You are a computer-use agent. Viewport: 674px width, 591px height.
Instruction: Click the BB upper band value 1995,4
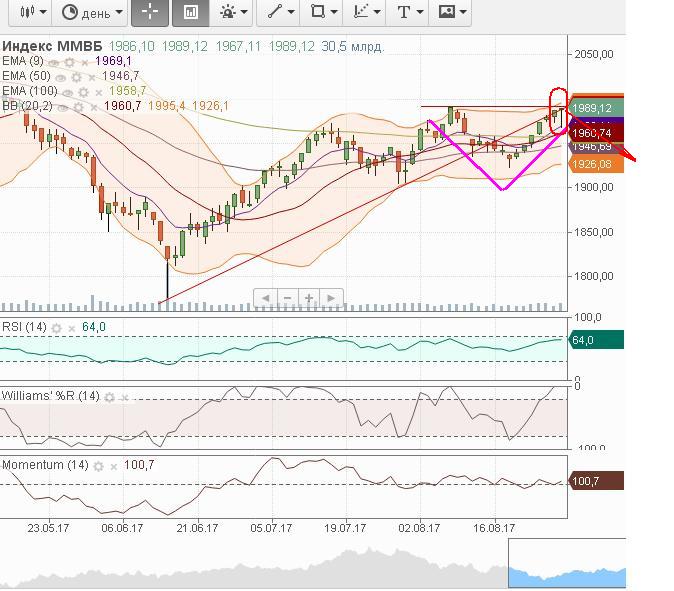pyautogui.click(x=167, y=106)
